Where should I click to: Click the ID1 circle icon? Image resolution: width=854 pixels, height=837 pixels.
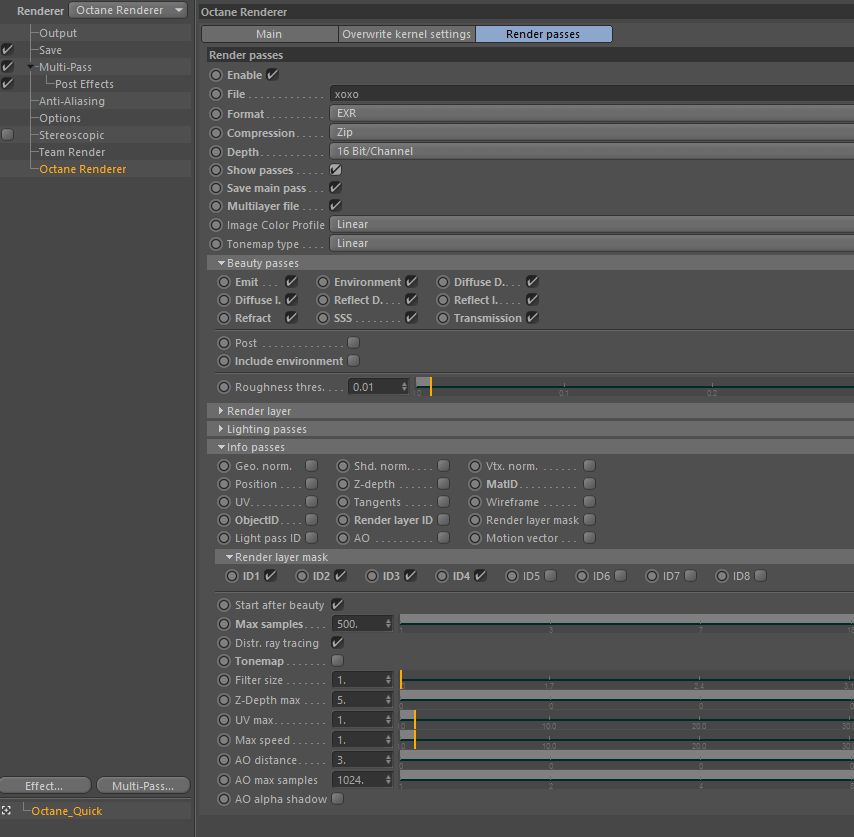pyautogui.click(x=232, y=576)
